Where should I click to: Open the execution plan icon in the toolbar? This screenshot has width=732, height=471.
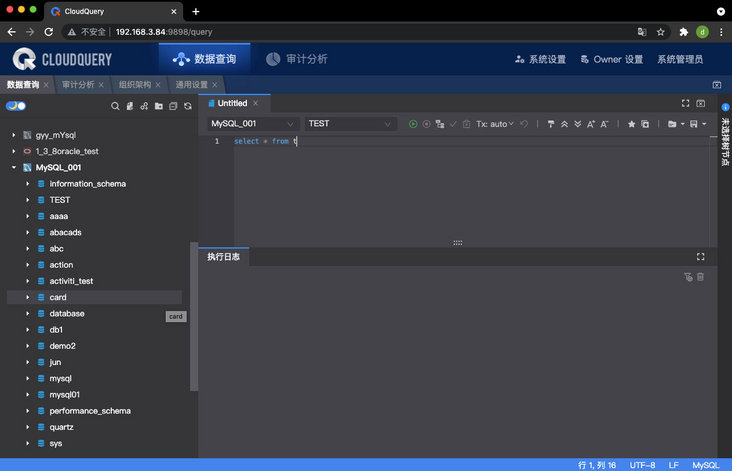440,124
